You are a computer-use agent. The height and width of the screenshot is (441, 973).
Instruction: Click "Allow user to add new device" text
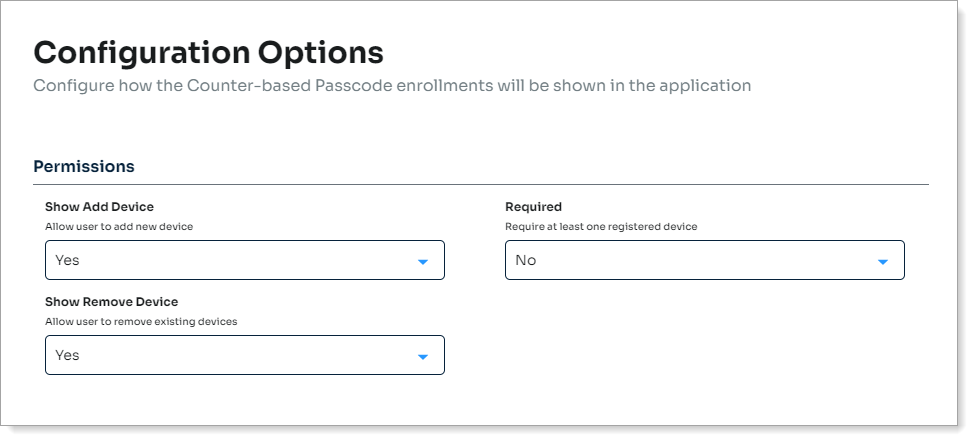(x=119, y=227)
